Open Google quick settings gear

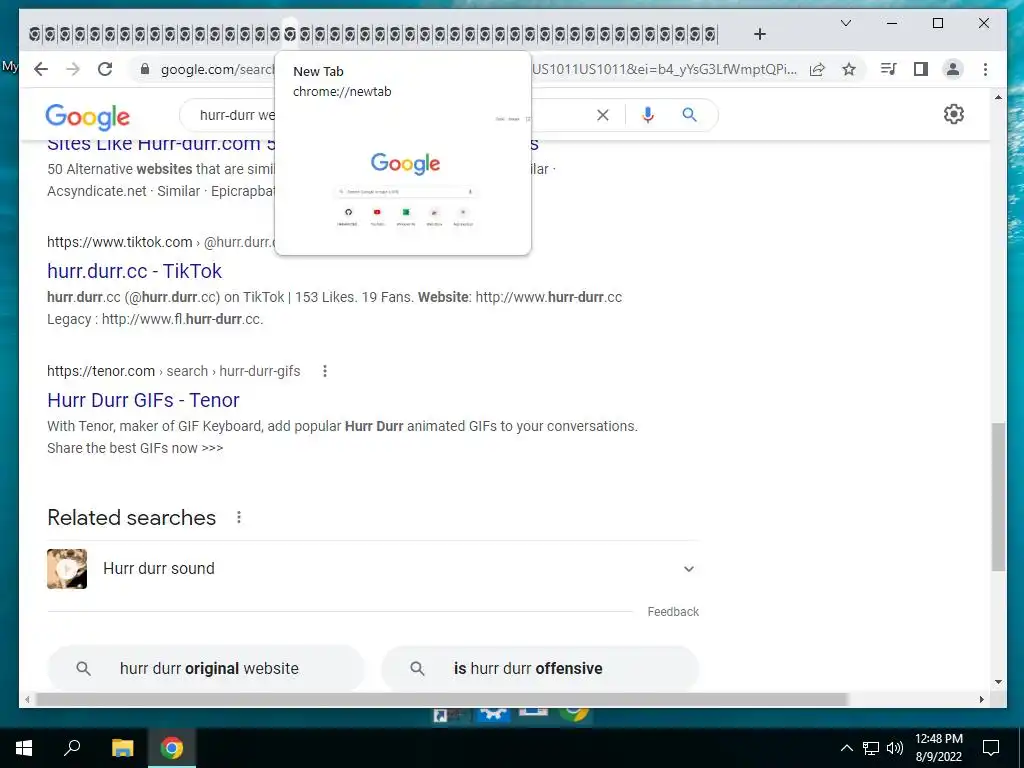click(953, 114)
